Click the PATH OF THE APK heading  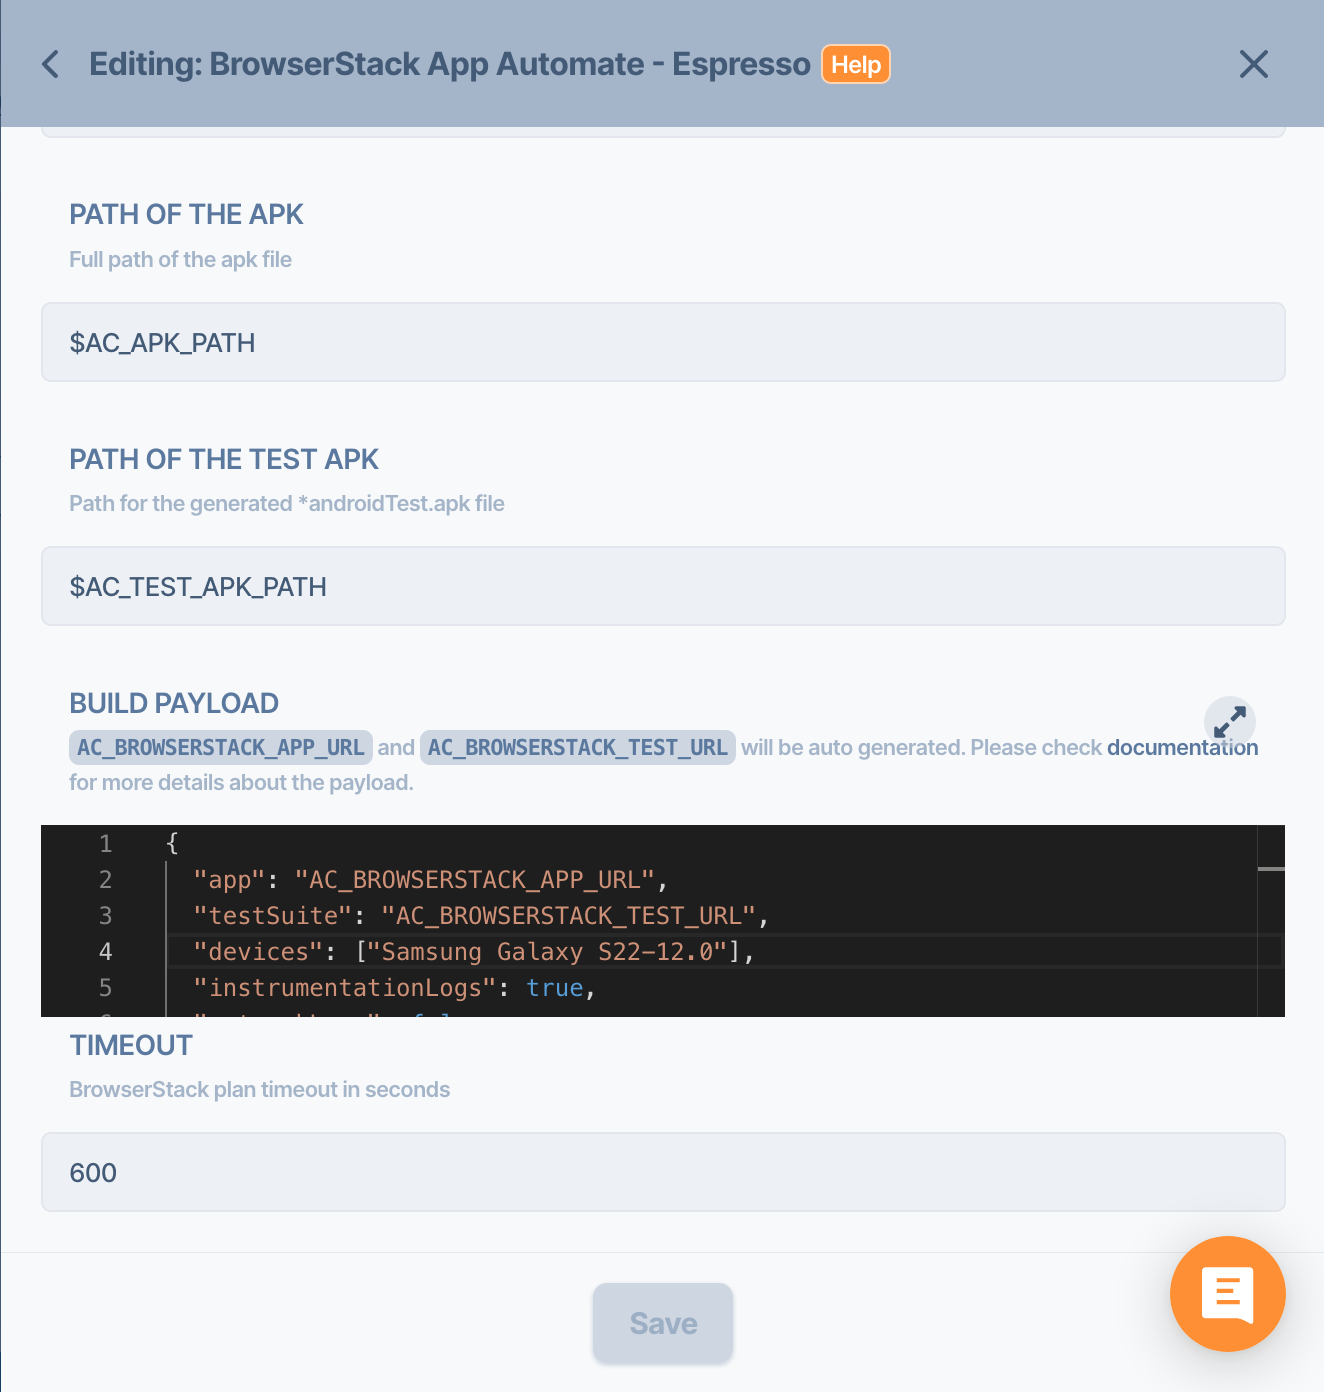tap(186, 214)
